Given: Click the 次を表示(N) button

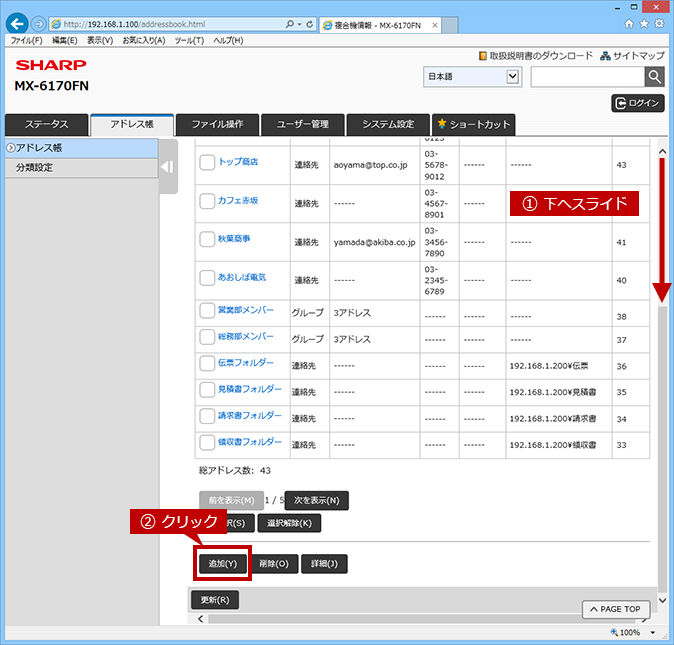Looking at the screenshot, I should tap(316, 501).
